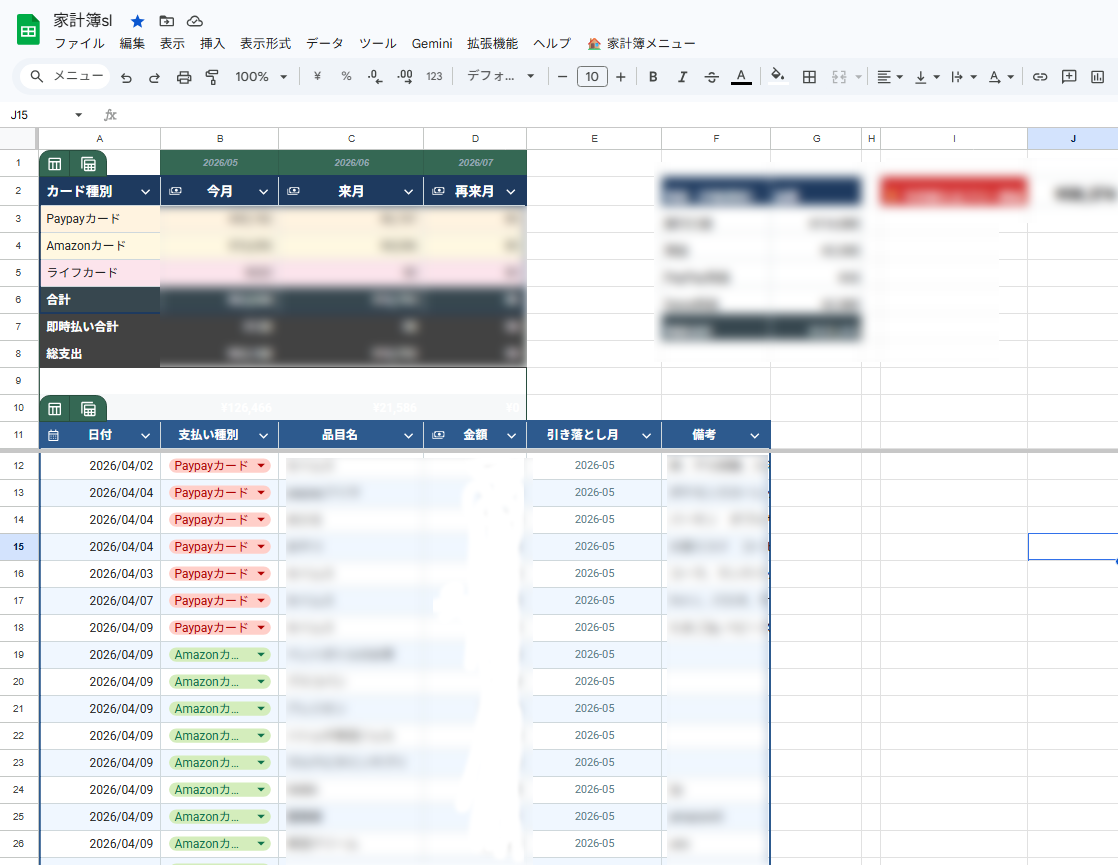Viewport: 1118px width, 865px height.
Task: Open the Gemini menu
Action: click(432, 43)
